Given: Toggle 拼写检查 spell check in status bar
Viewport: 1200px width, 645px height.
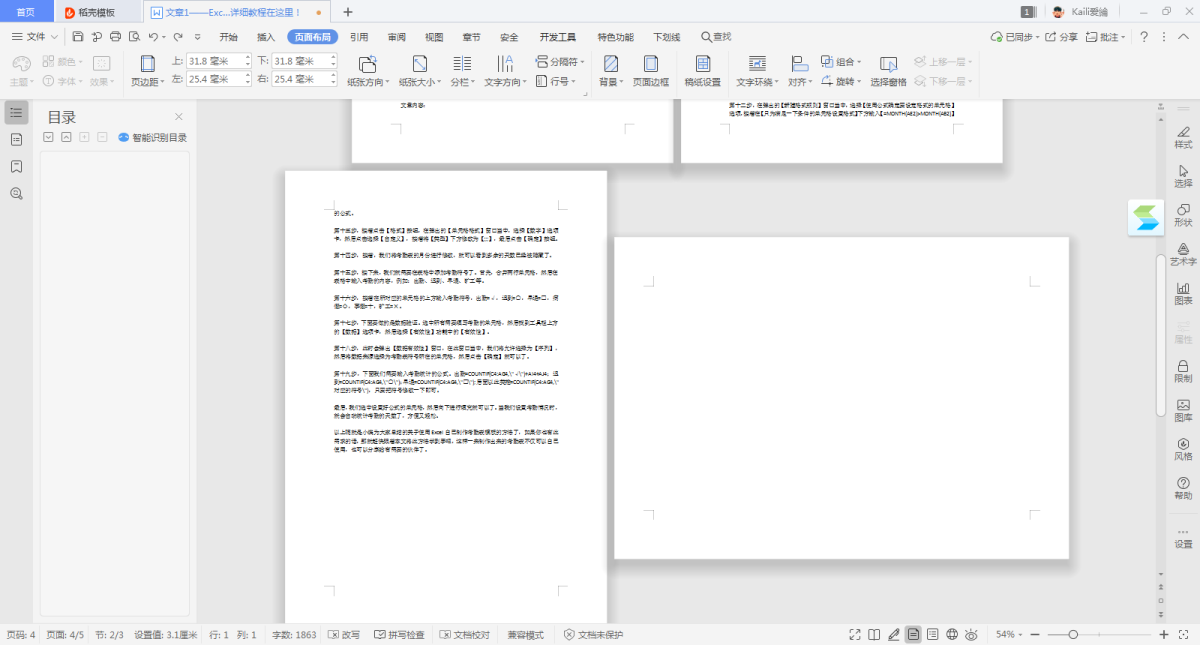Looking at the screenshot, I should [399, 635].
